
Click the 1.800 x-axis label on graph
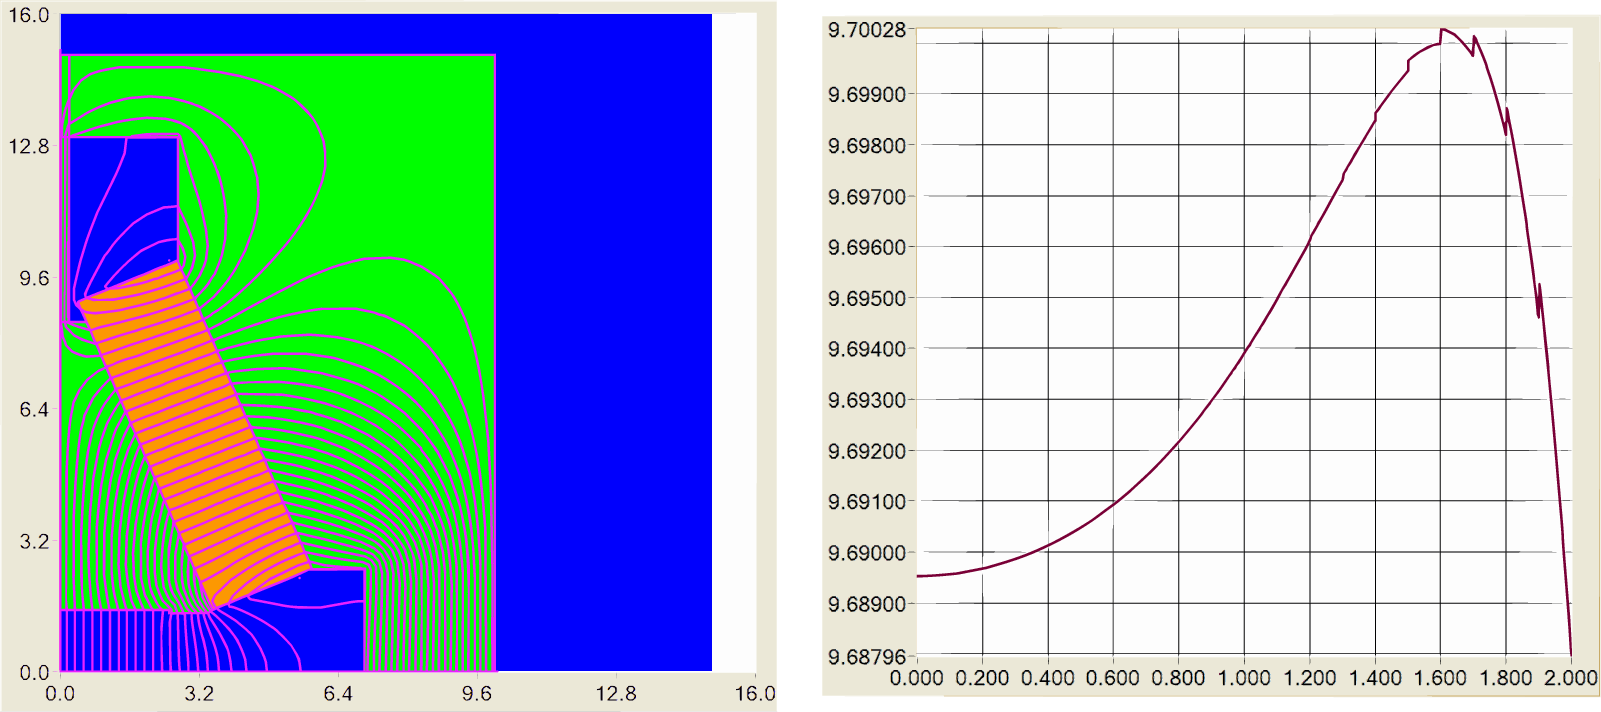1506,678
